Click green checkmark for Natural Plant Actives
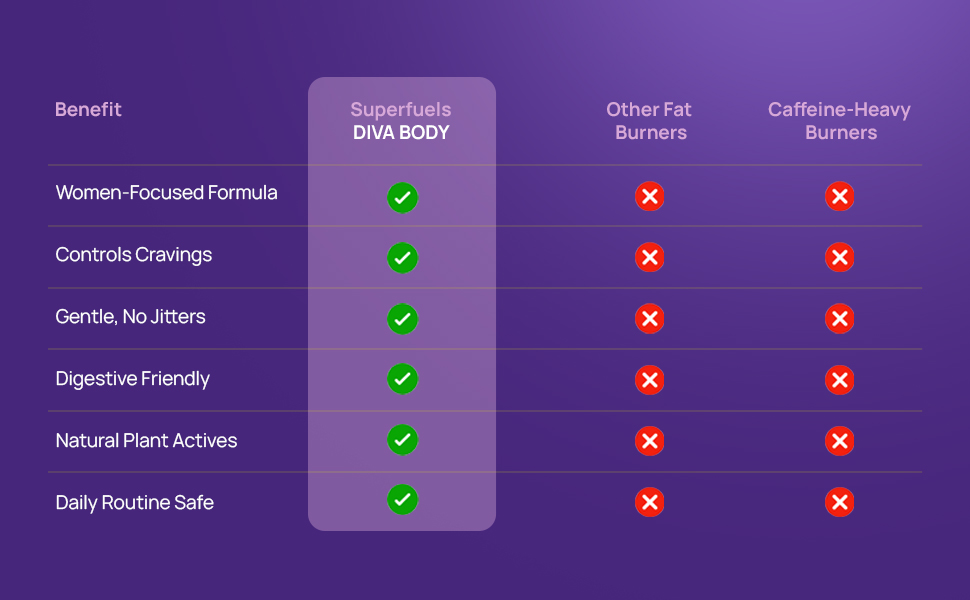The image size is (970, 600). point(402,439)
